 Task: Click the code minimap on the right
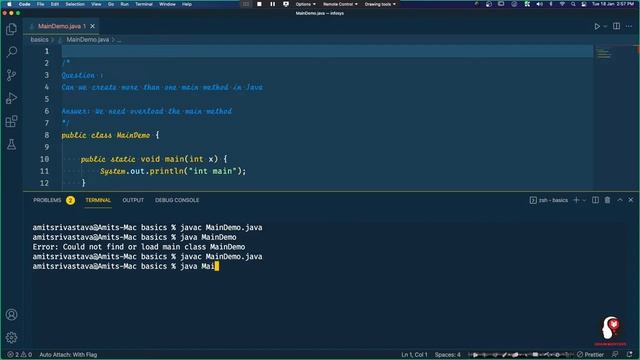coord(604,53)
